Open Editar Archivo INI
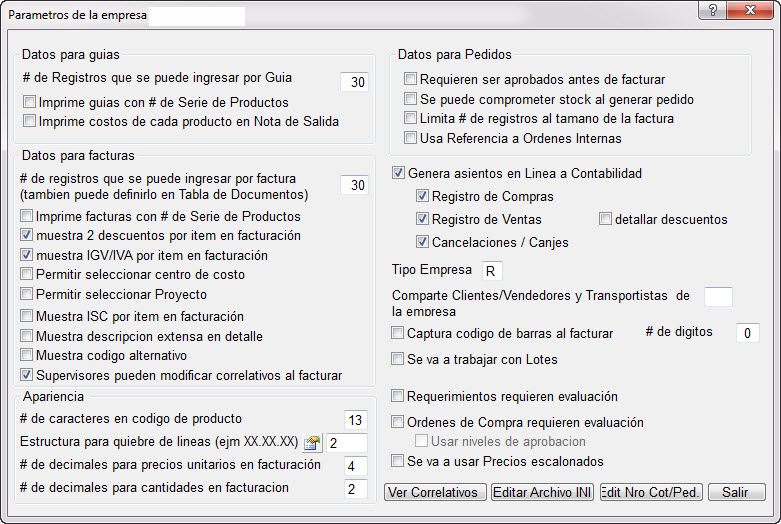The image size is (781, 524). [542, 492]
